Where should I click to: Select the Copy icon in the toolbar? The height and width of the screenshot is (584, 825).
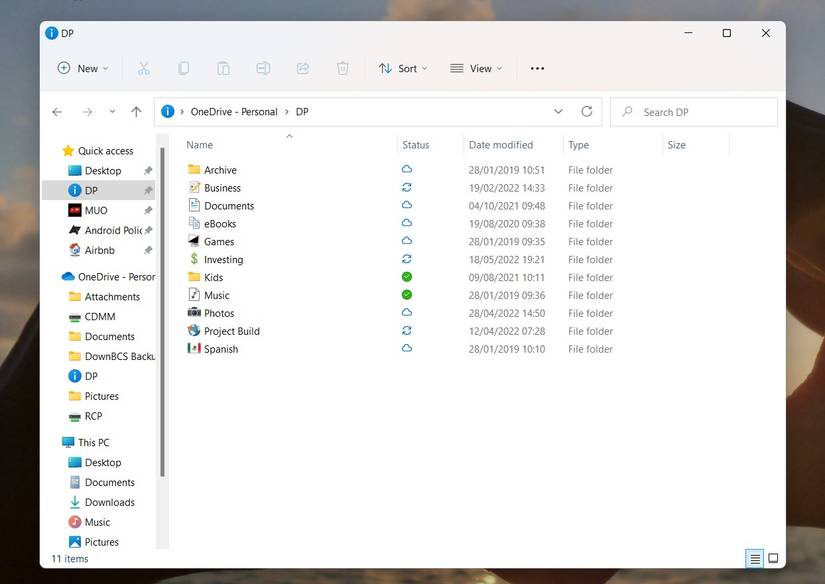(x=183, y=68)
